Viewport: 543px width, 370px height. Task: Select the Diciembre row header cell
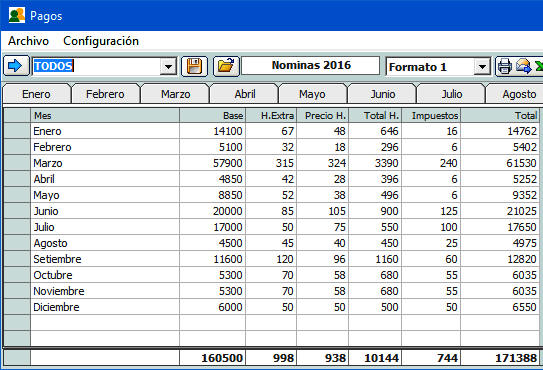(17, 307)
